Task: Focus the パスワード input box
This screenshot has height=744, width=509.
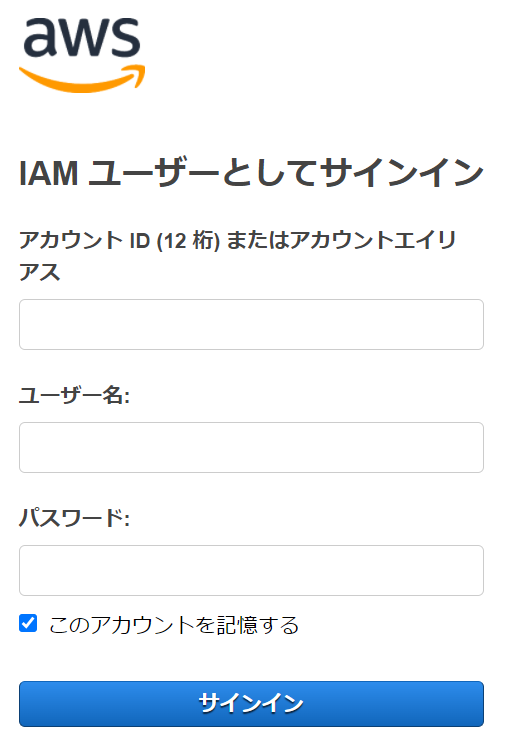Action: tap(251, 570)
